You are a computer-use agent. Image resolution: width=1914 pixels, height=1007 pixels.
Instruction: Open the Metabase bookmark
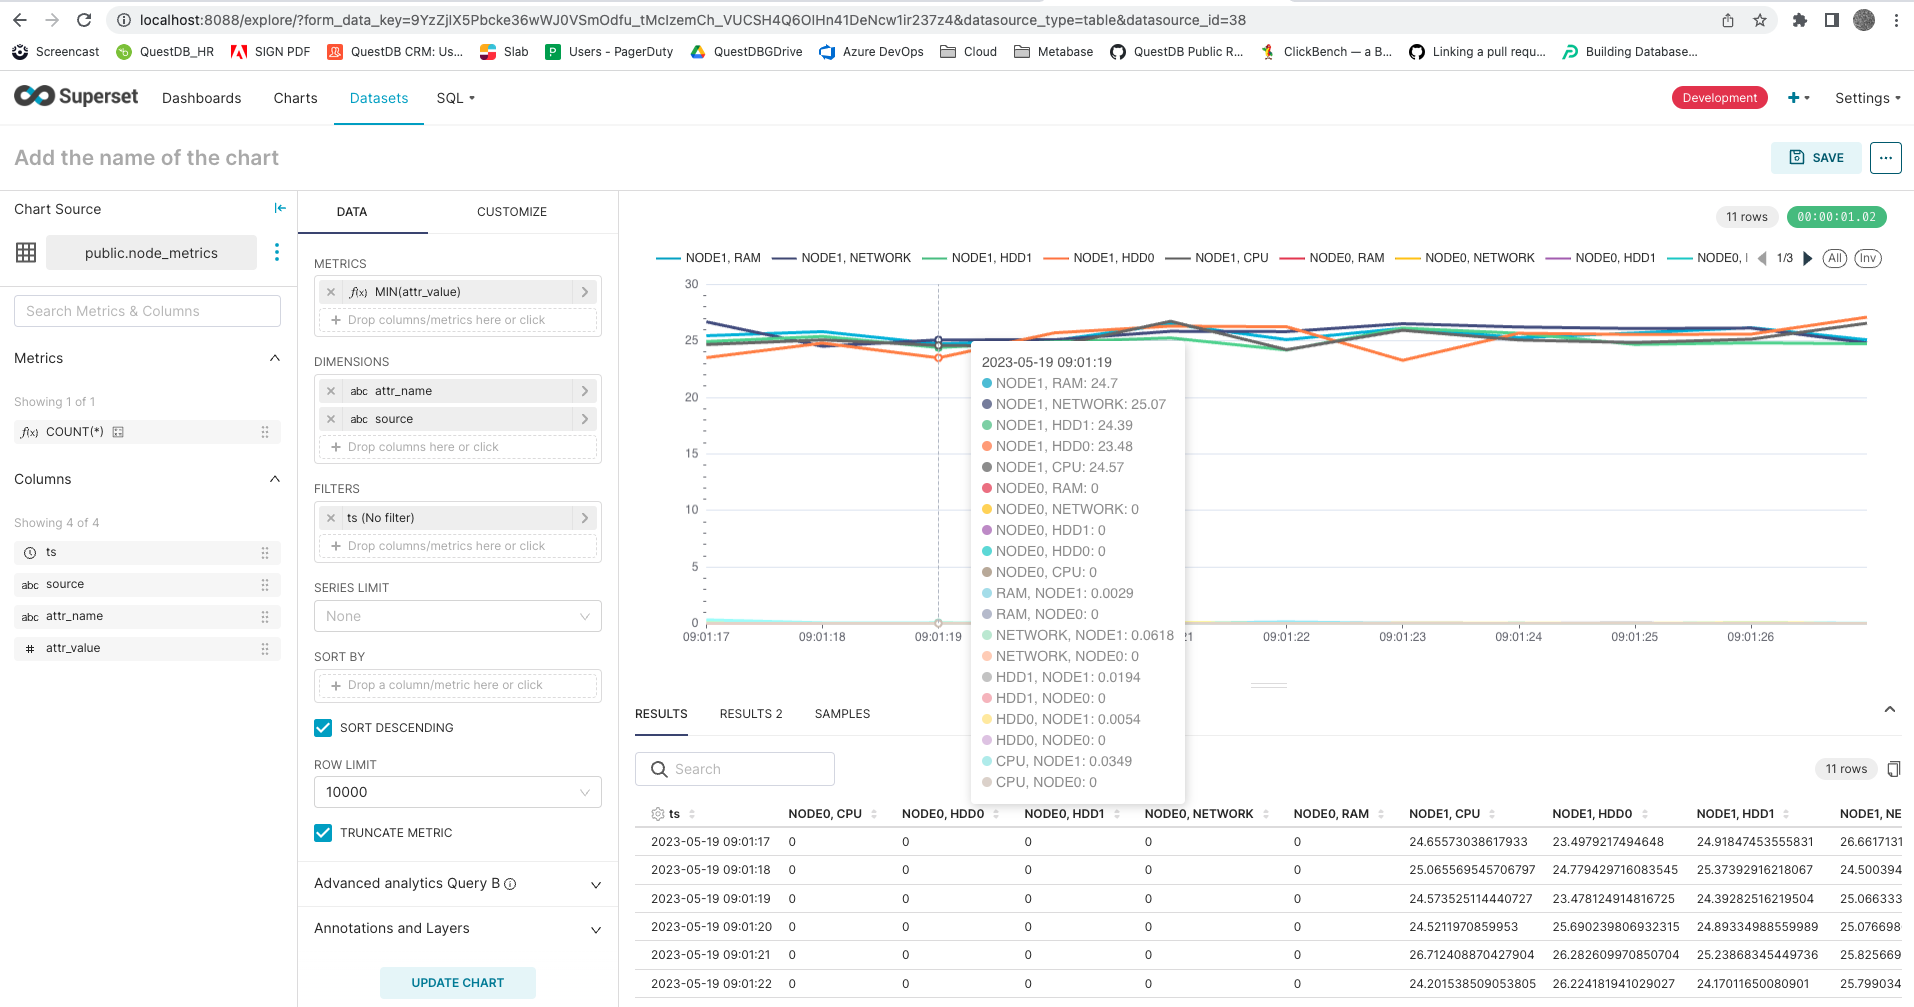point(1053,52)
